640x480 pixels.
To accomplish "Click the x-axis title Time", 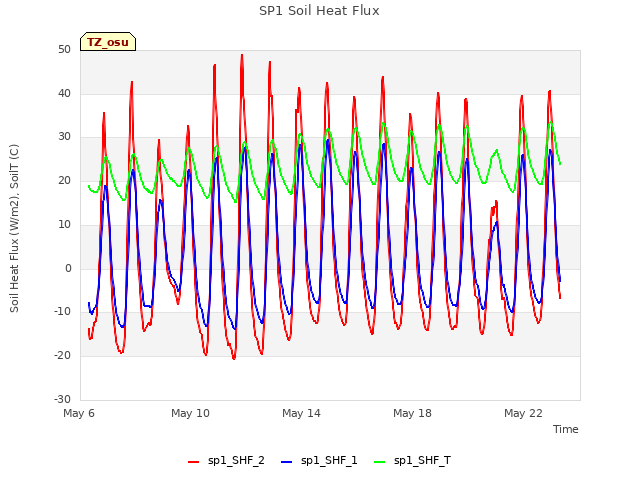I will [x=565, y=429].
